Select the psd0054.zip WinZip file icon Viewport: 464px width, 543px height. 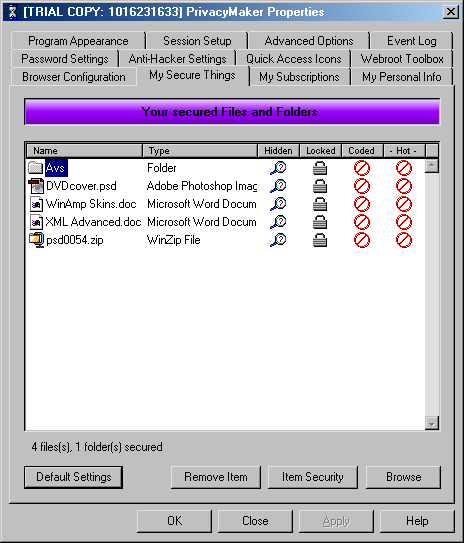coord(36,240)
